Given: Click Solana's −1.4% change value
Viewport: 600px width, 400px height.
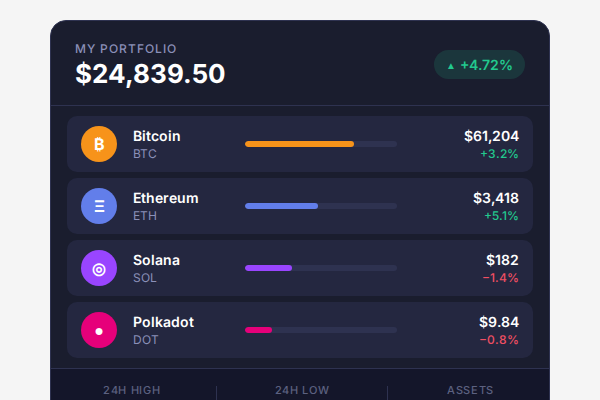Looking at the screenshot, I should click(500, 277).
